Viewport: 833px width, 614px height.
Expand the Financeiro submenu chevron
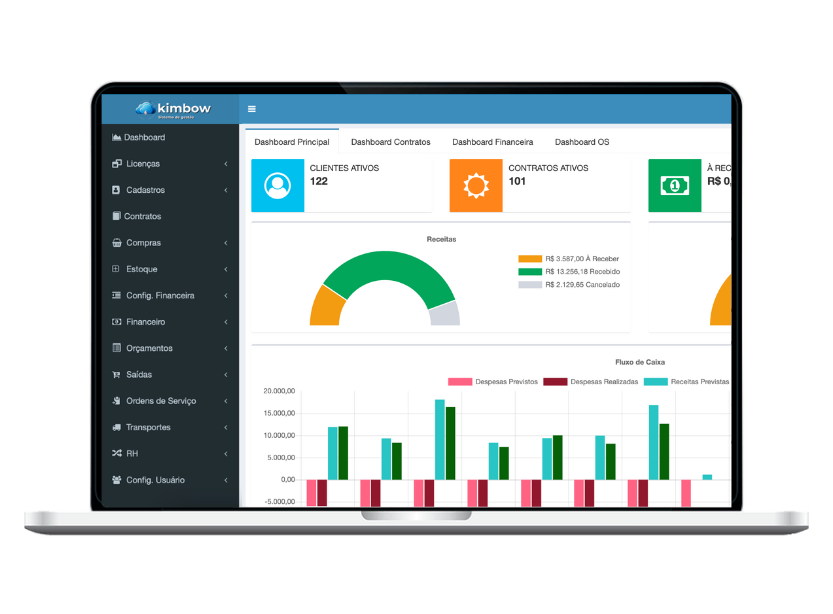click(226, 322)
